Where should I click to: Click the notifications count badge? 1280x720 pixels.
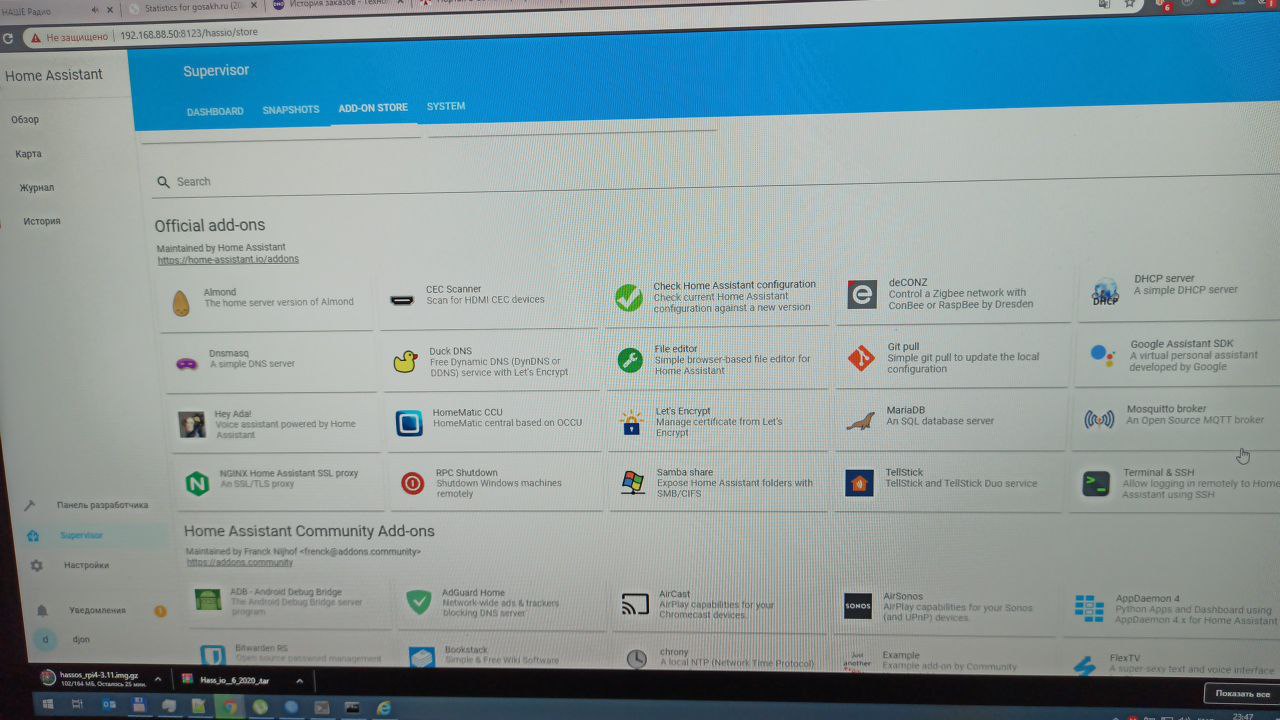click(x=160, y=611)
